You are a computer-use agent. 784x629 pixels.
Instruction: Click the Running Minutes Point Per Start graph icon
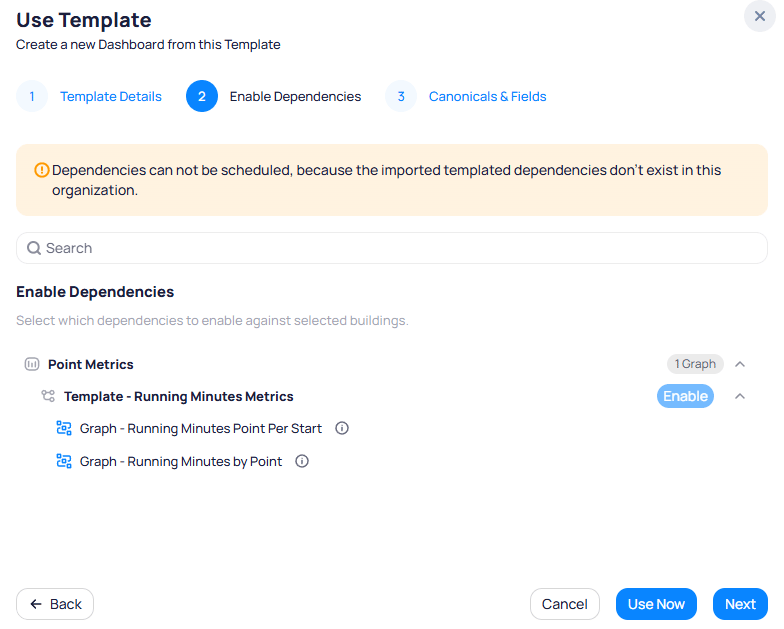point(64,428)
